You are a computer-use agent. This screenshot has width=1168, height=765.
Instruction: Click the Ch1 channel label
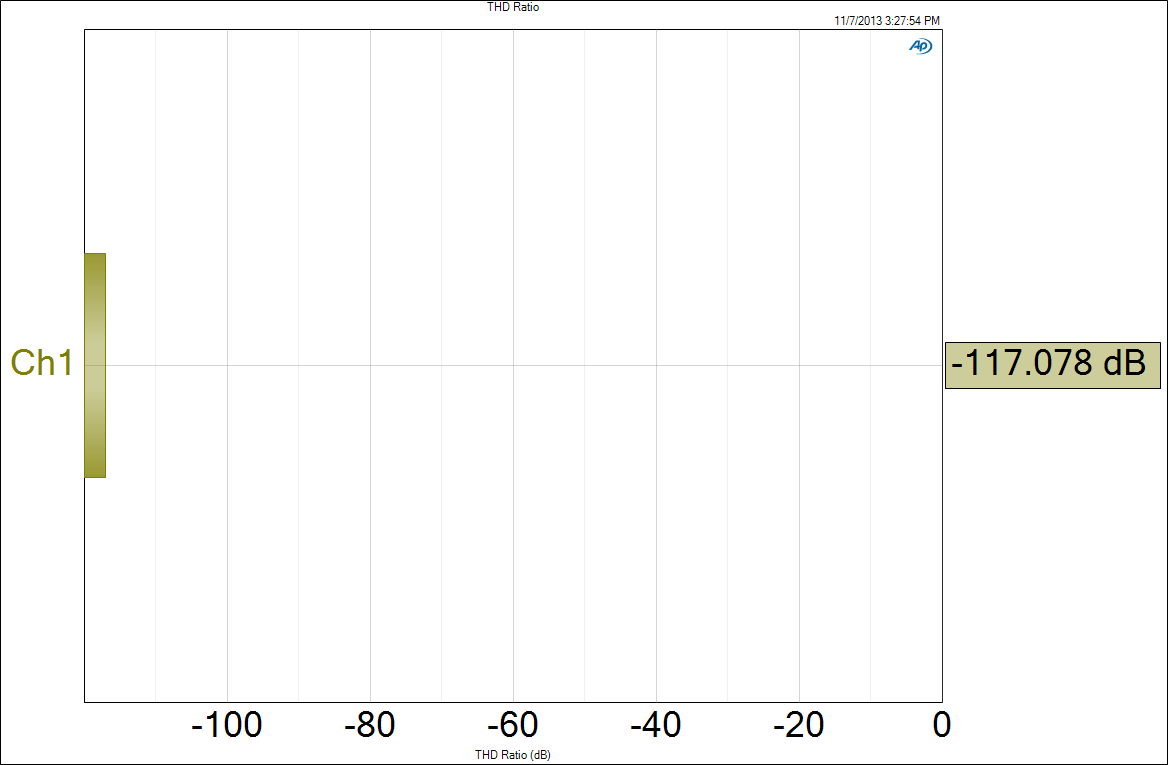pyautogui.click(x=42, y=363)
